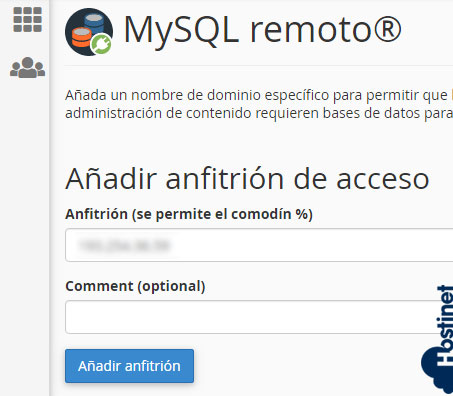Click the description line starting with Añada
The width and height of the screenshot is (453, 396).
[x=259, y=95]
